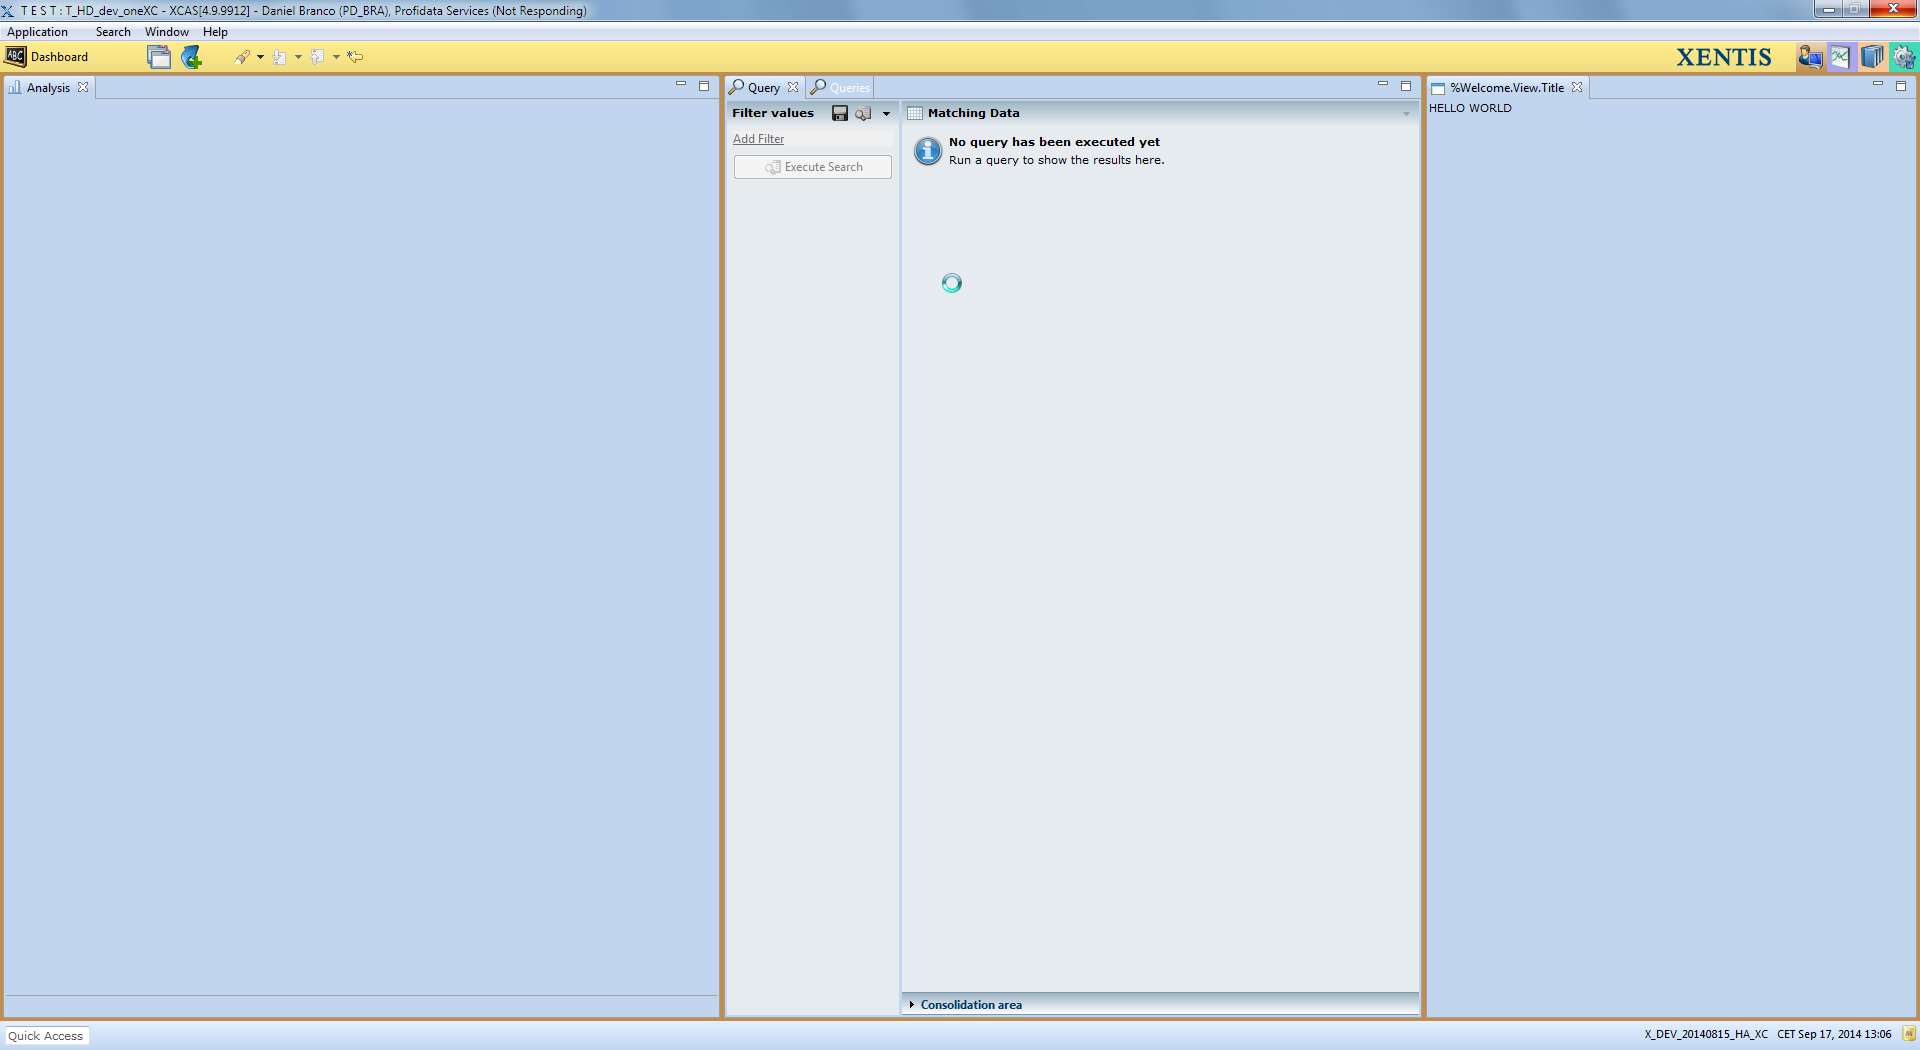The height and width of the screenshot is (1050, 1920).
Task: Open the pin tool dropdown arrow
Action: click(260, 57)
